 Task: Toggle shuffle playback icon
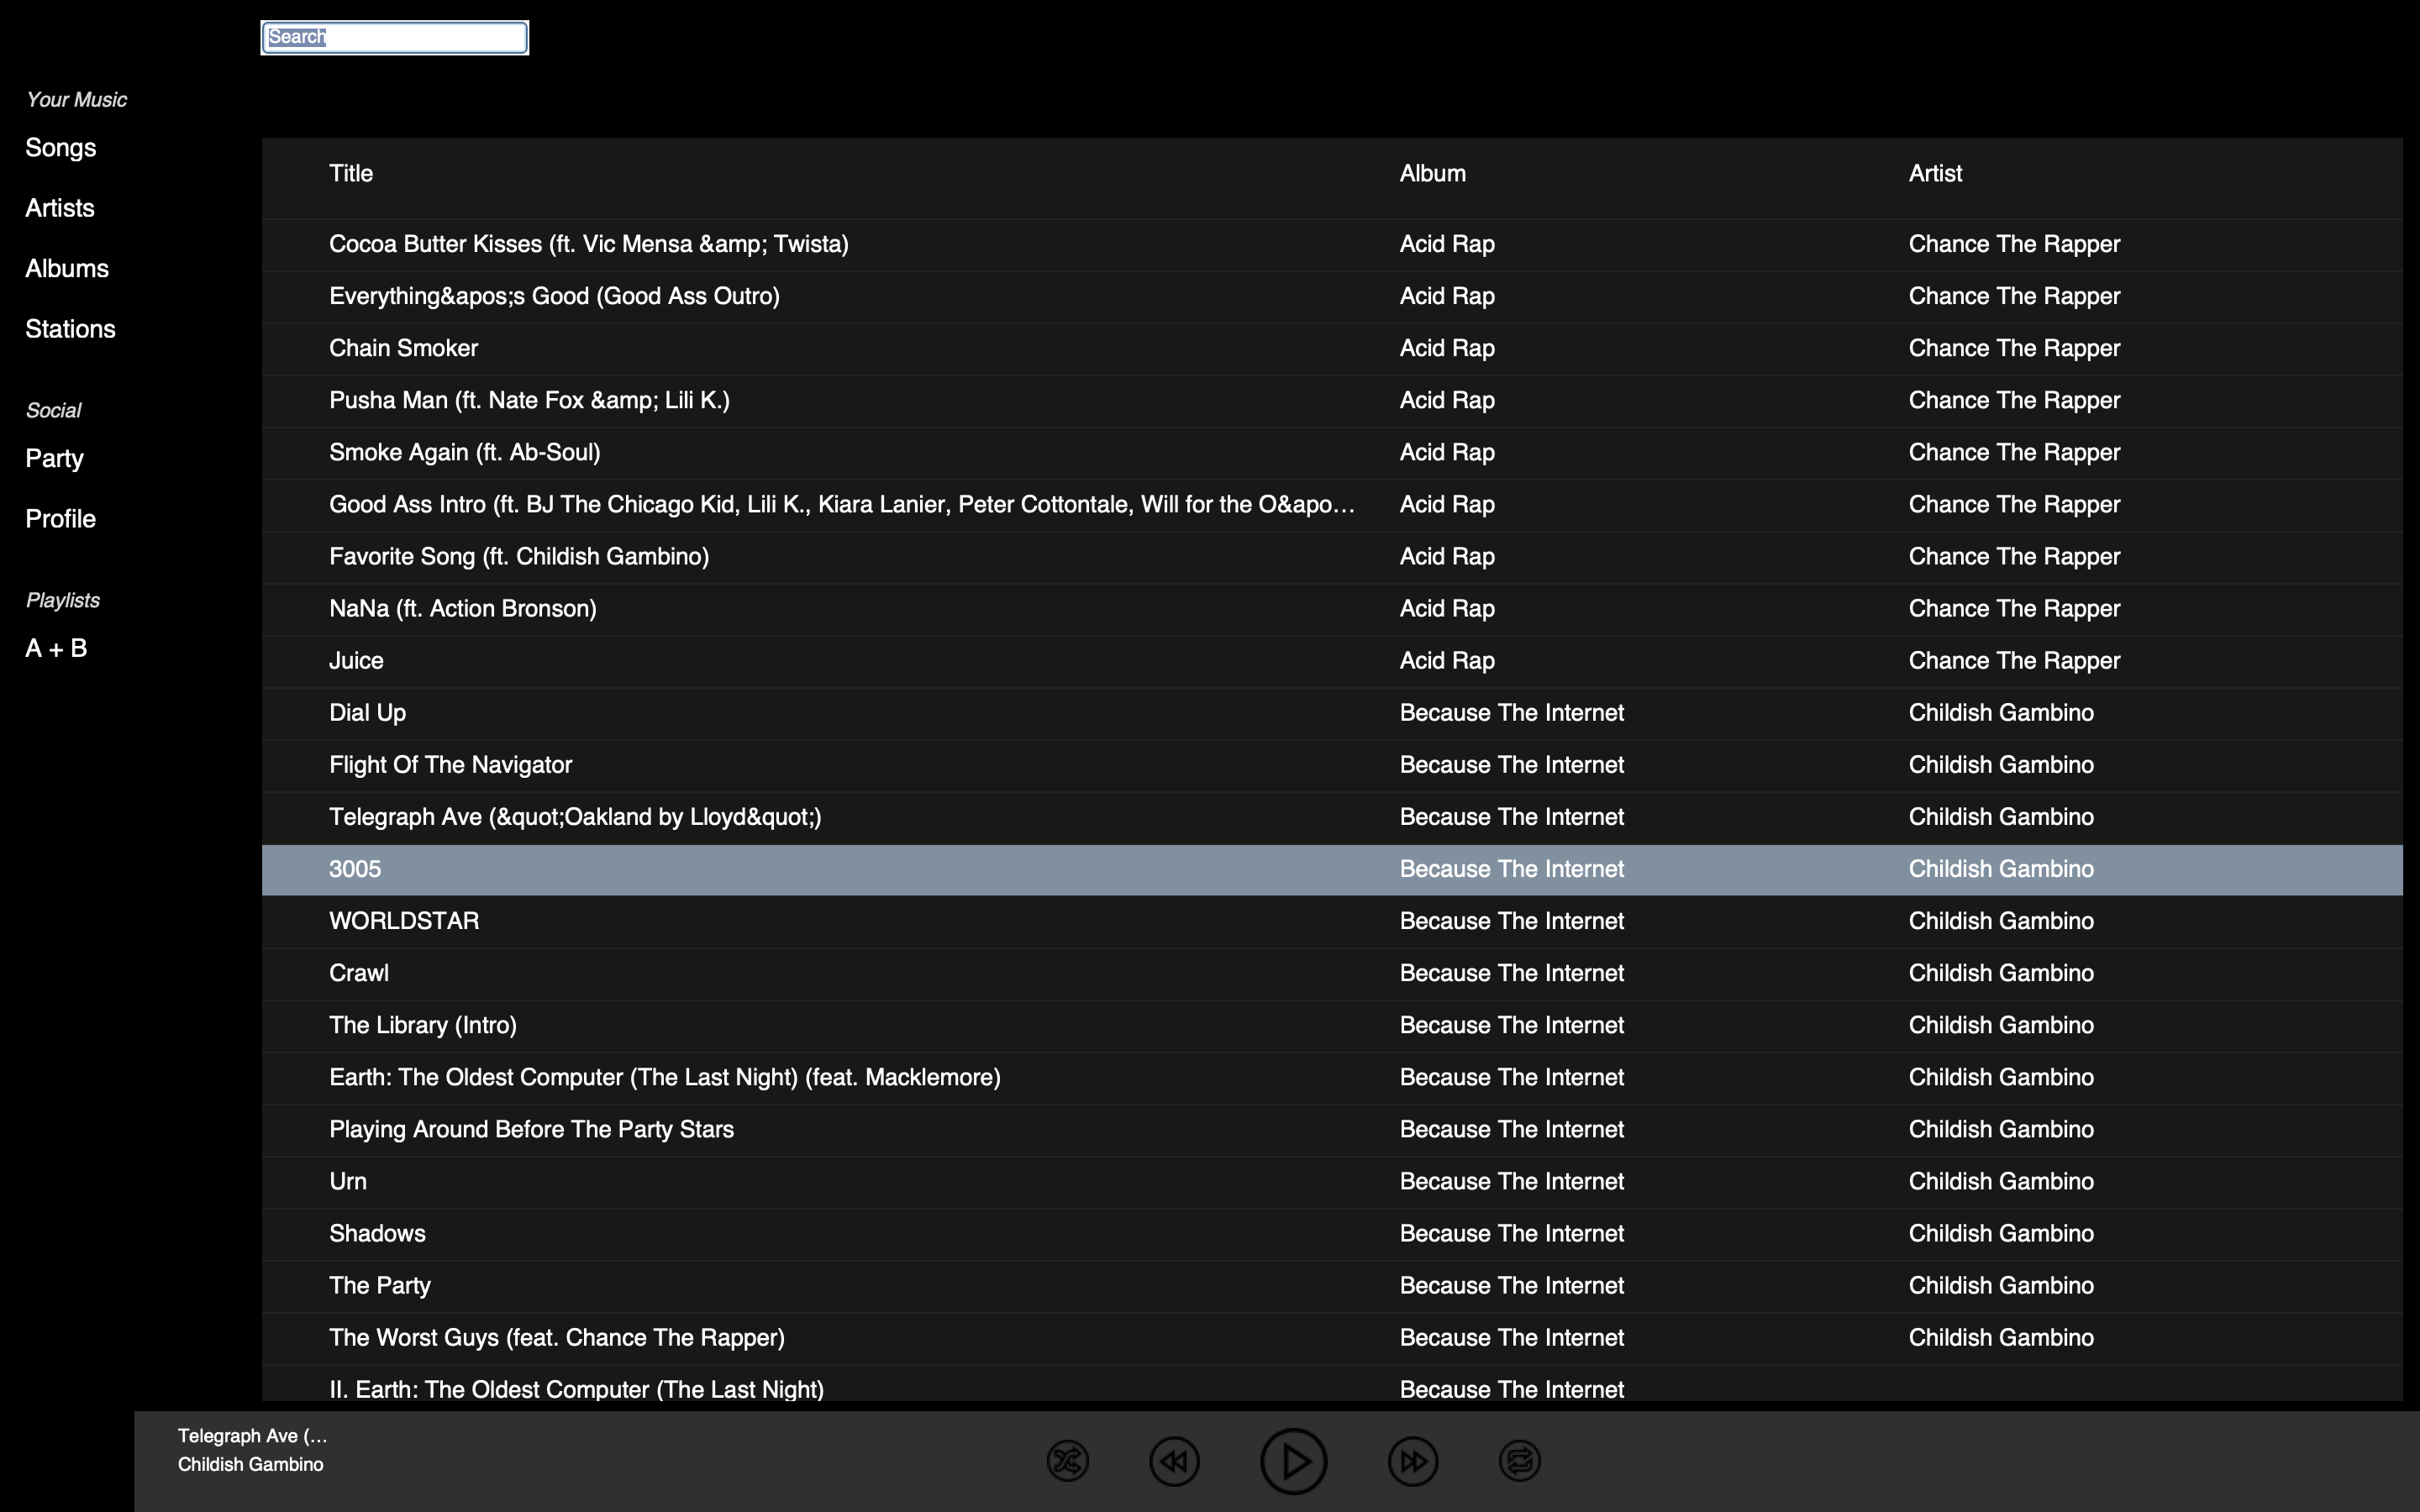[x=1067, y=1461]
